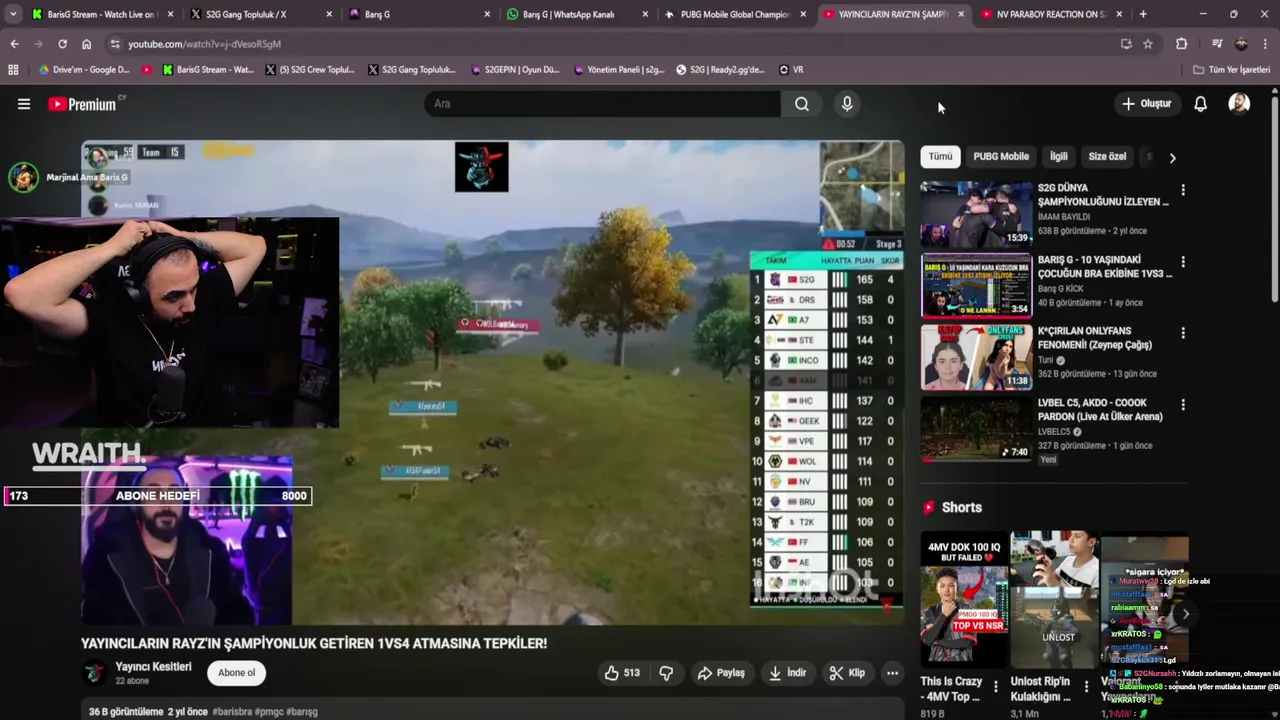
Task: Click the address bar URL
Action: pos(204,44)
